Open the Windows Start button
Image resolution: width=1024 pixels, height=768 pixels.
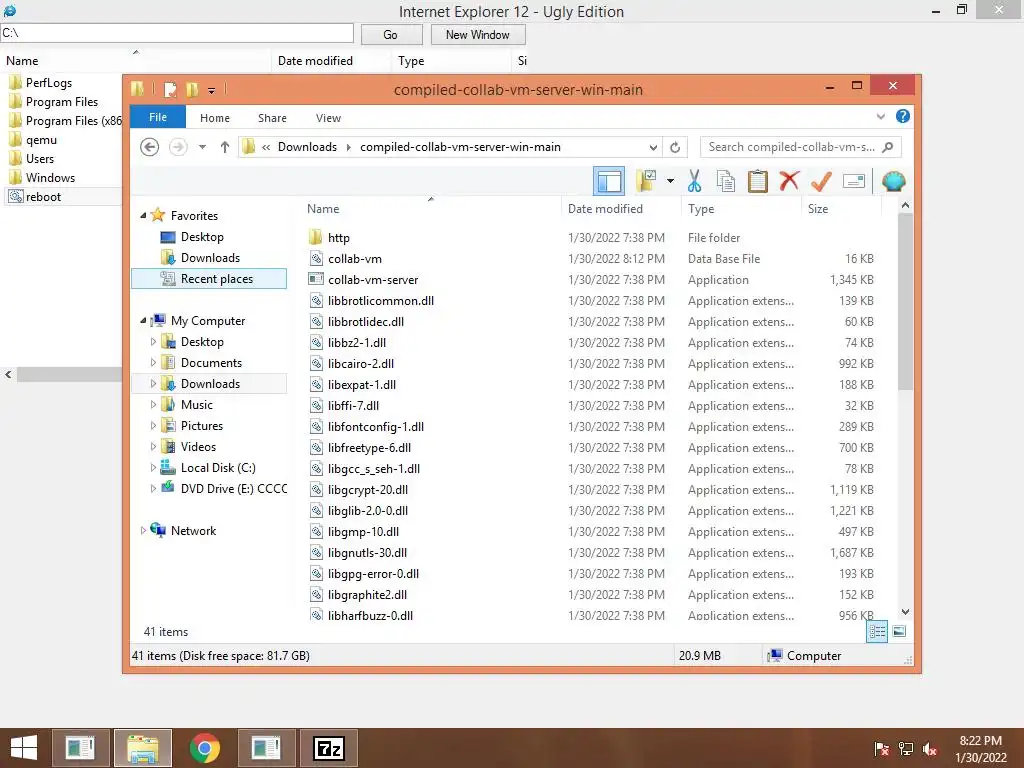pos(24,748)
